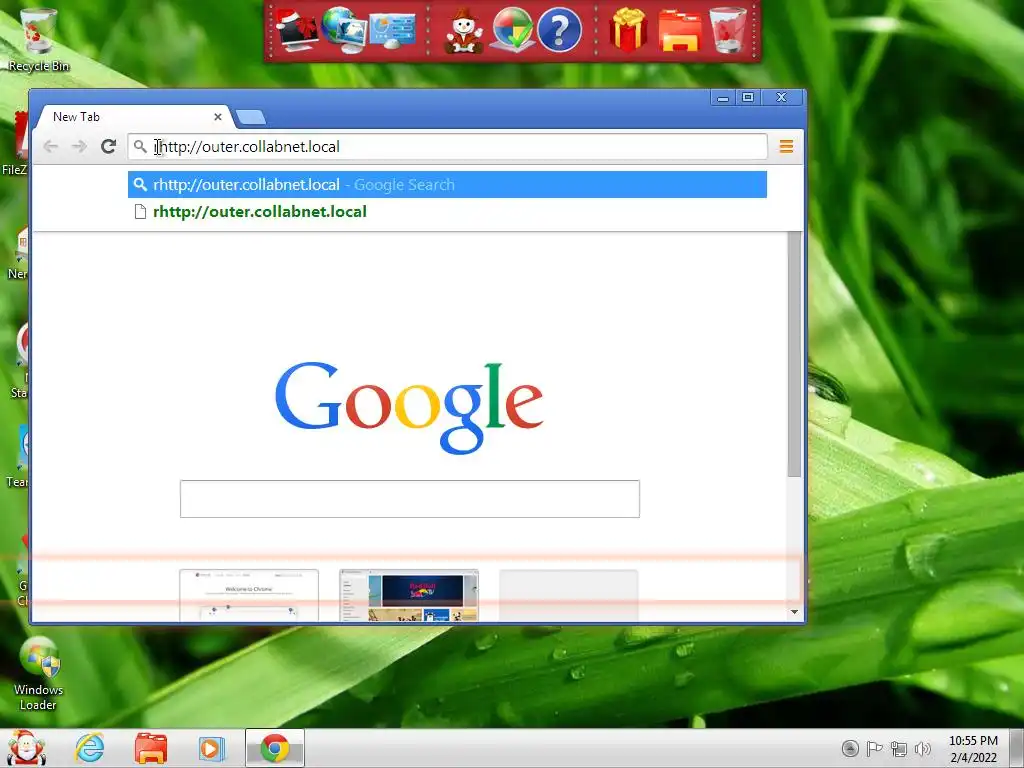Open the Chrome hamburger menu
Screen dimensions: 1024x768
786,146
